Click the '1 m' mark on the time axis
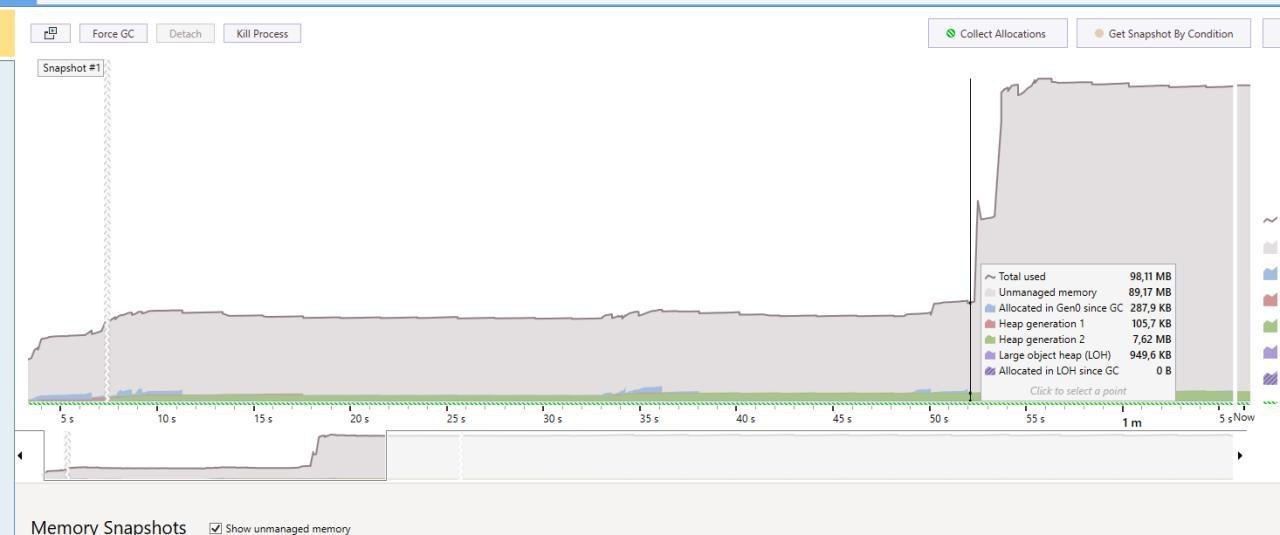1280x535 pixels. click(x=1131, y=422)
